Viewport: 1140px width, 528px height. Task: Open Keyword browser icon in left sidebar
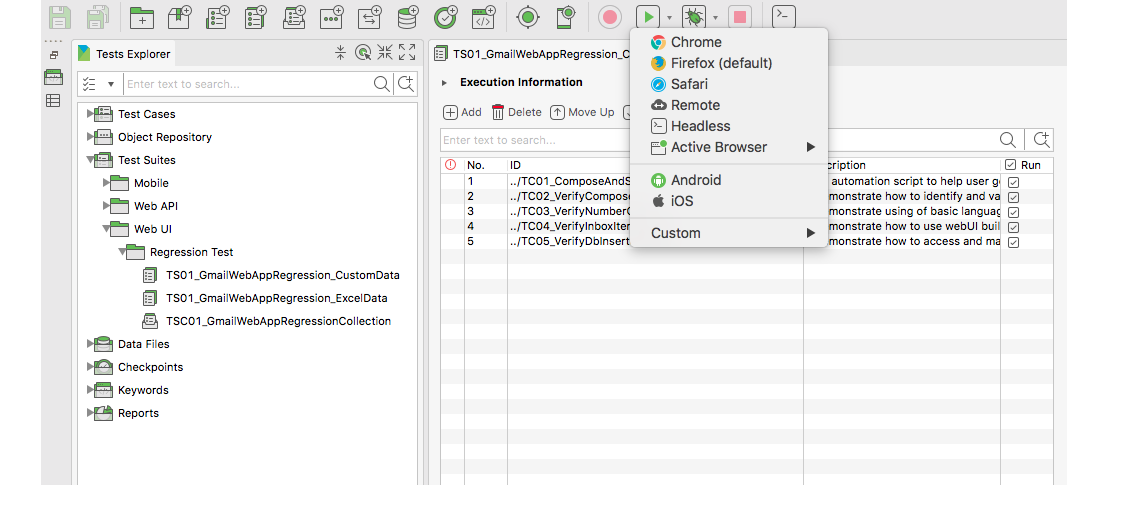53,77
